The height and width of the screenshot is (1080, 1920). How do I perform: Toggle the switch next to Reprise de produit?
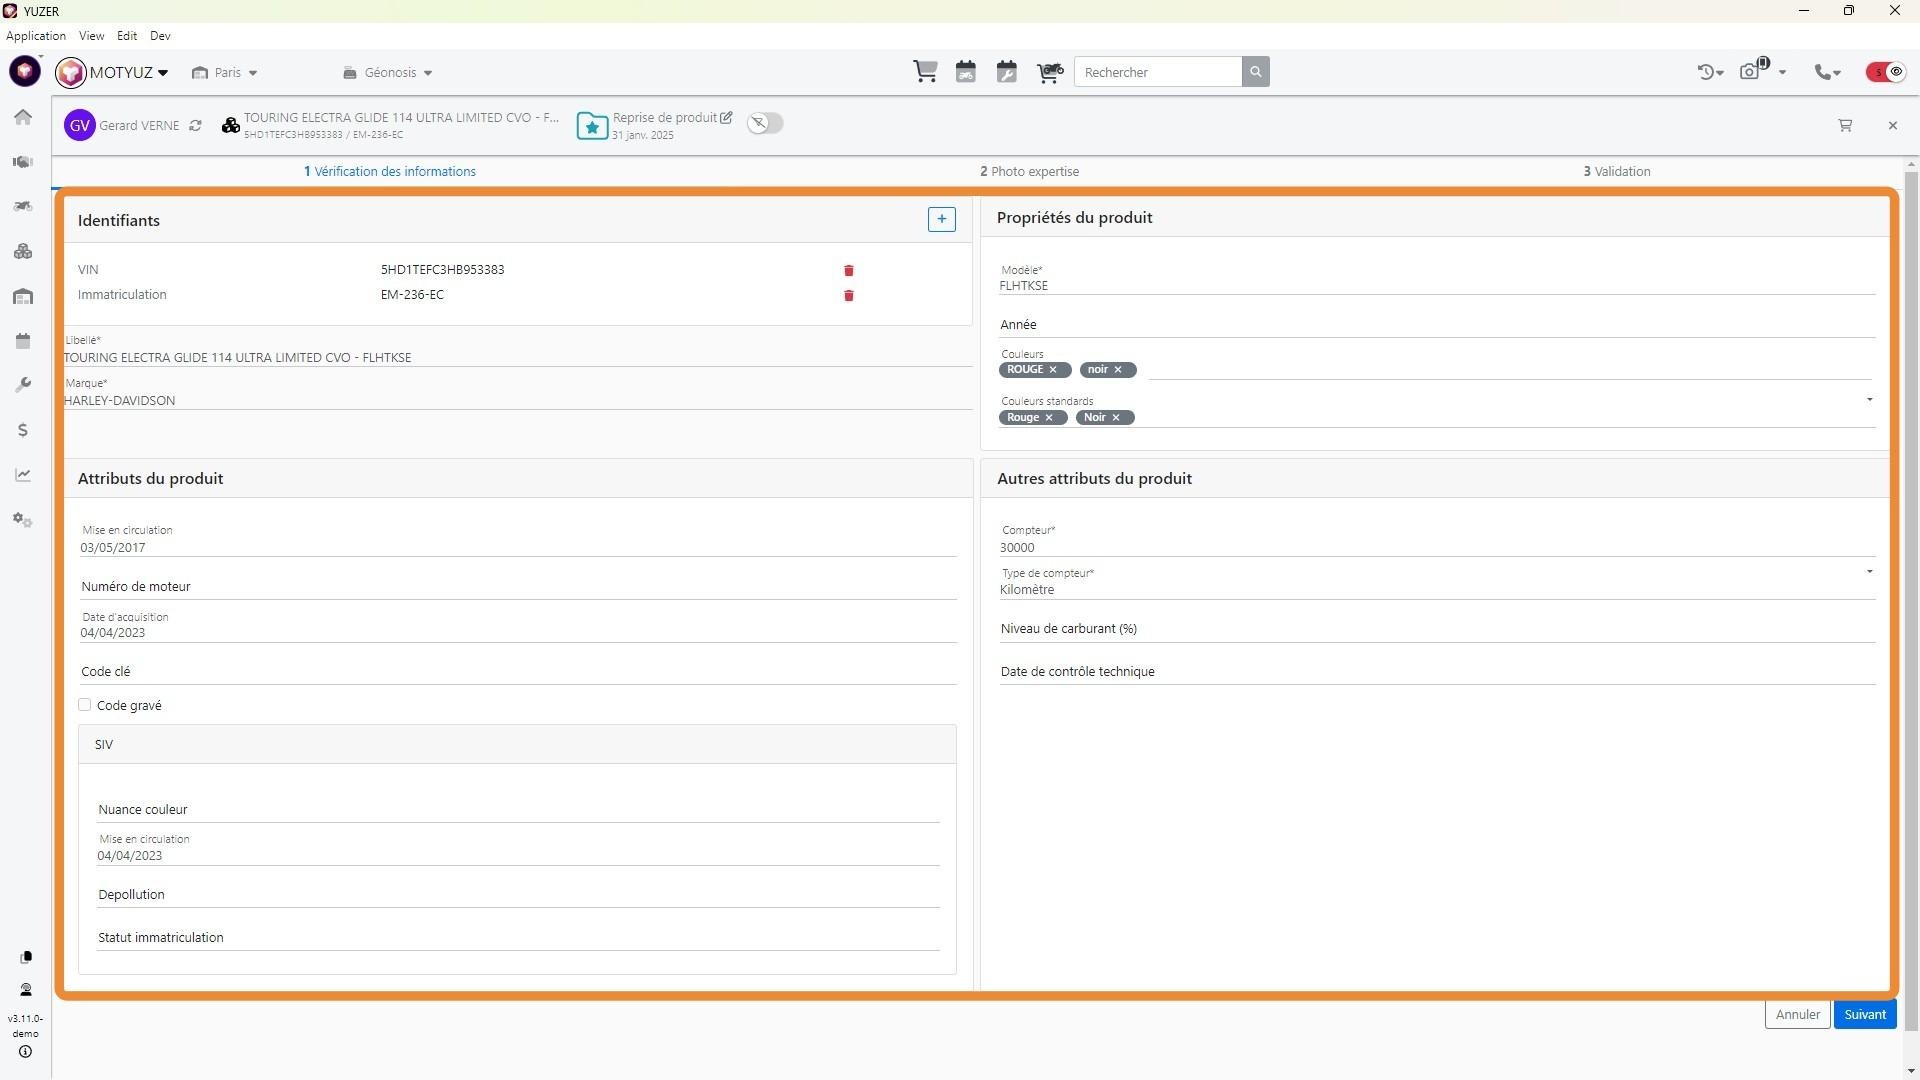(765, 123)
